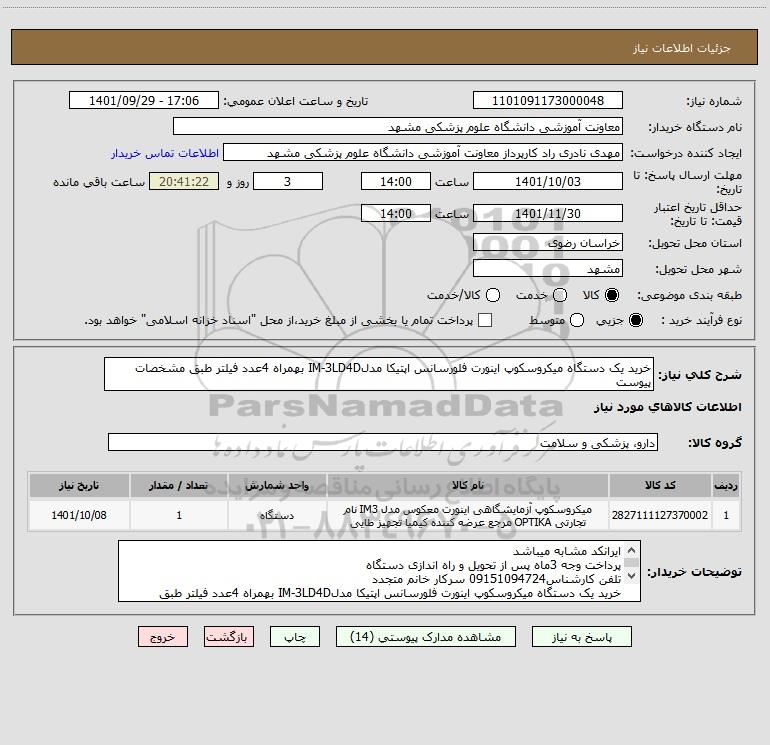Click the اطلاعات کالاهای مورد نیاز heading
The width and height of the screenshot is (770, 745).
tap(668, 407)
